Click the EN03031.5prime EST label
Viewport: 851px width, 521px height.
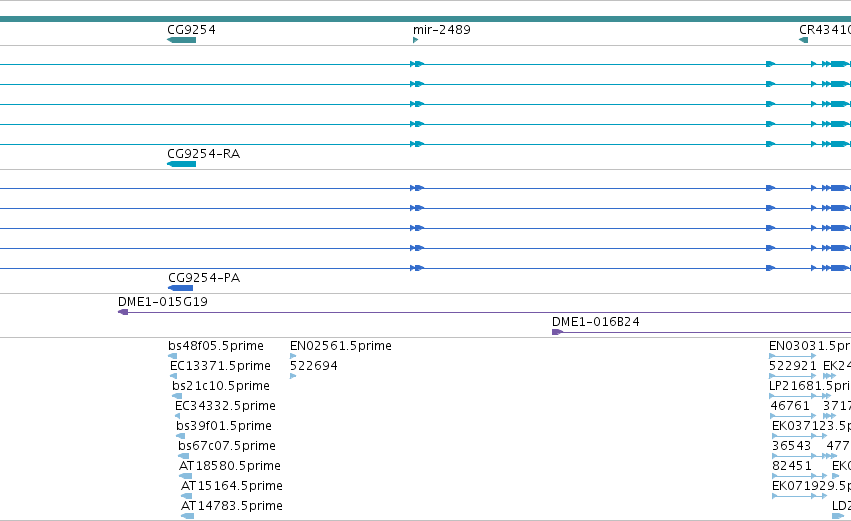click(810, 346)
